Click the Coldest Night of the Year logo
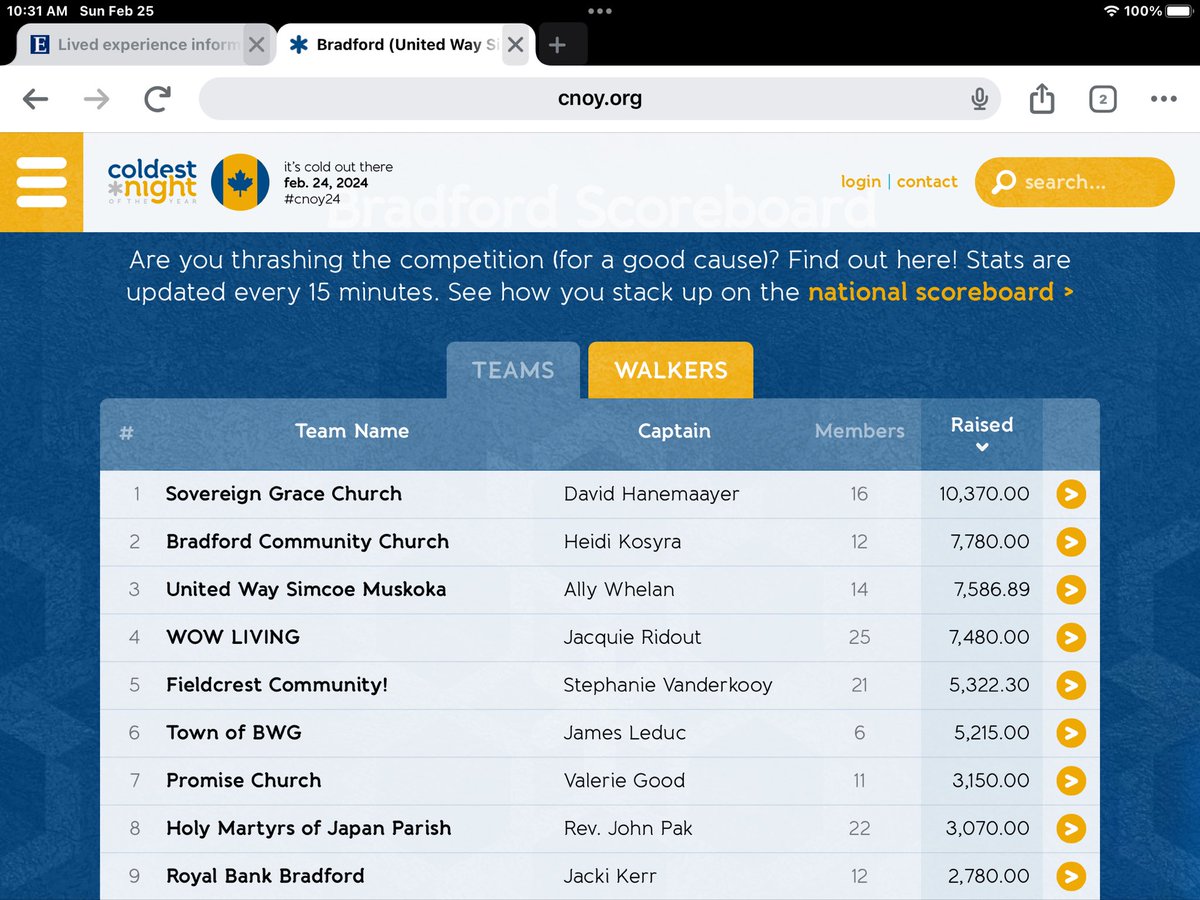 coord(151,182)
